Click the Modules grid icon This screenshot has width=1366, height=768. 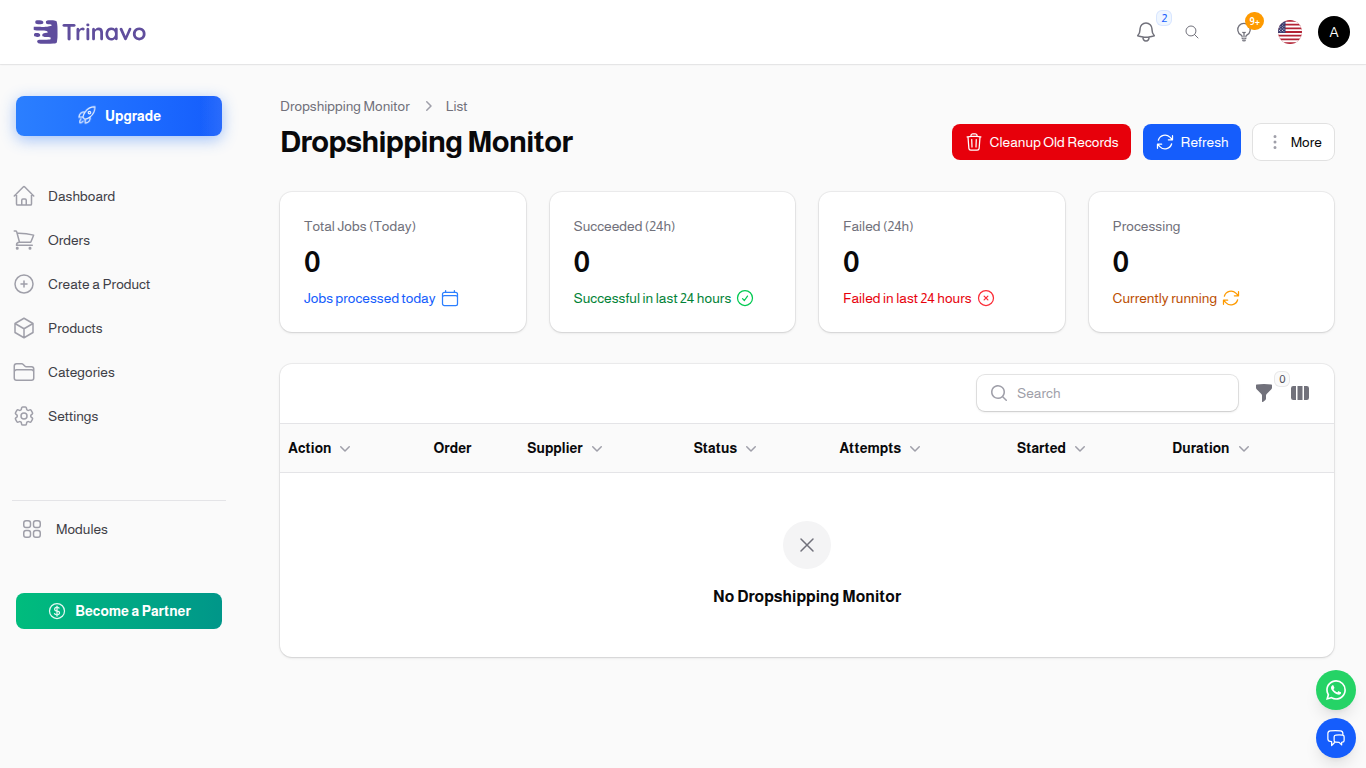click(32, 529)
